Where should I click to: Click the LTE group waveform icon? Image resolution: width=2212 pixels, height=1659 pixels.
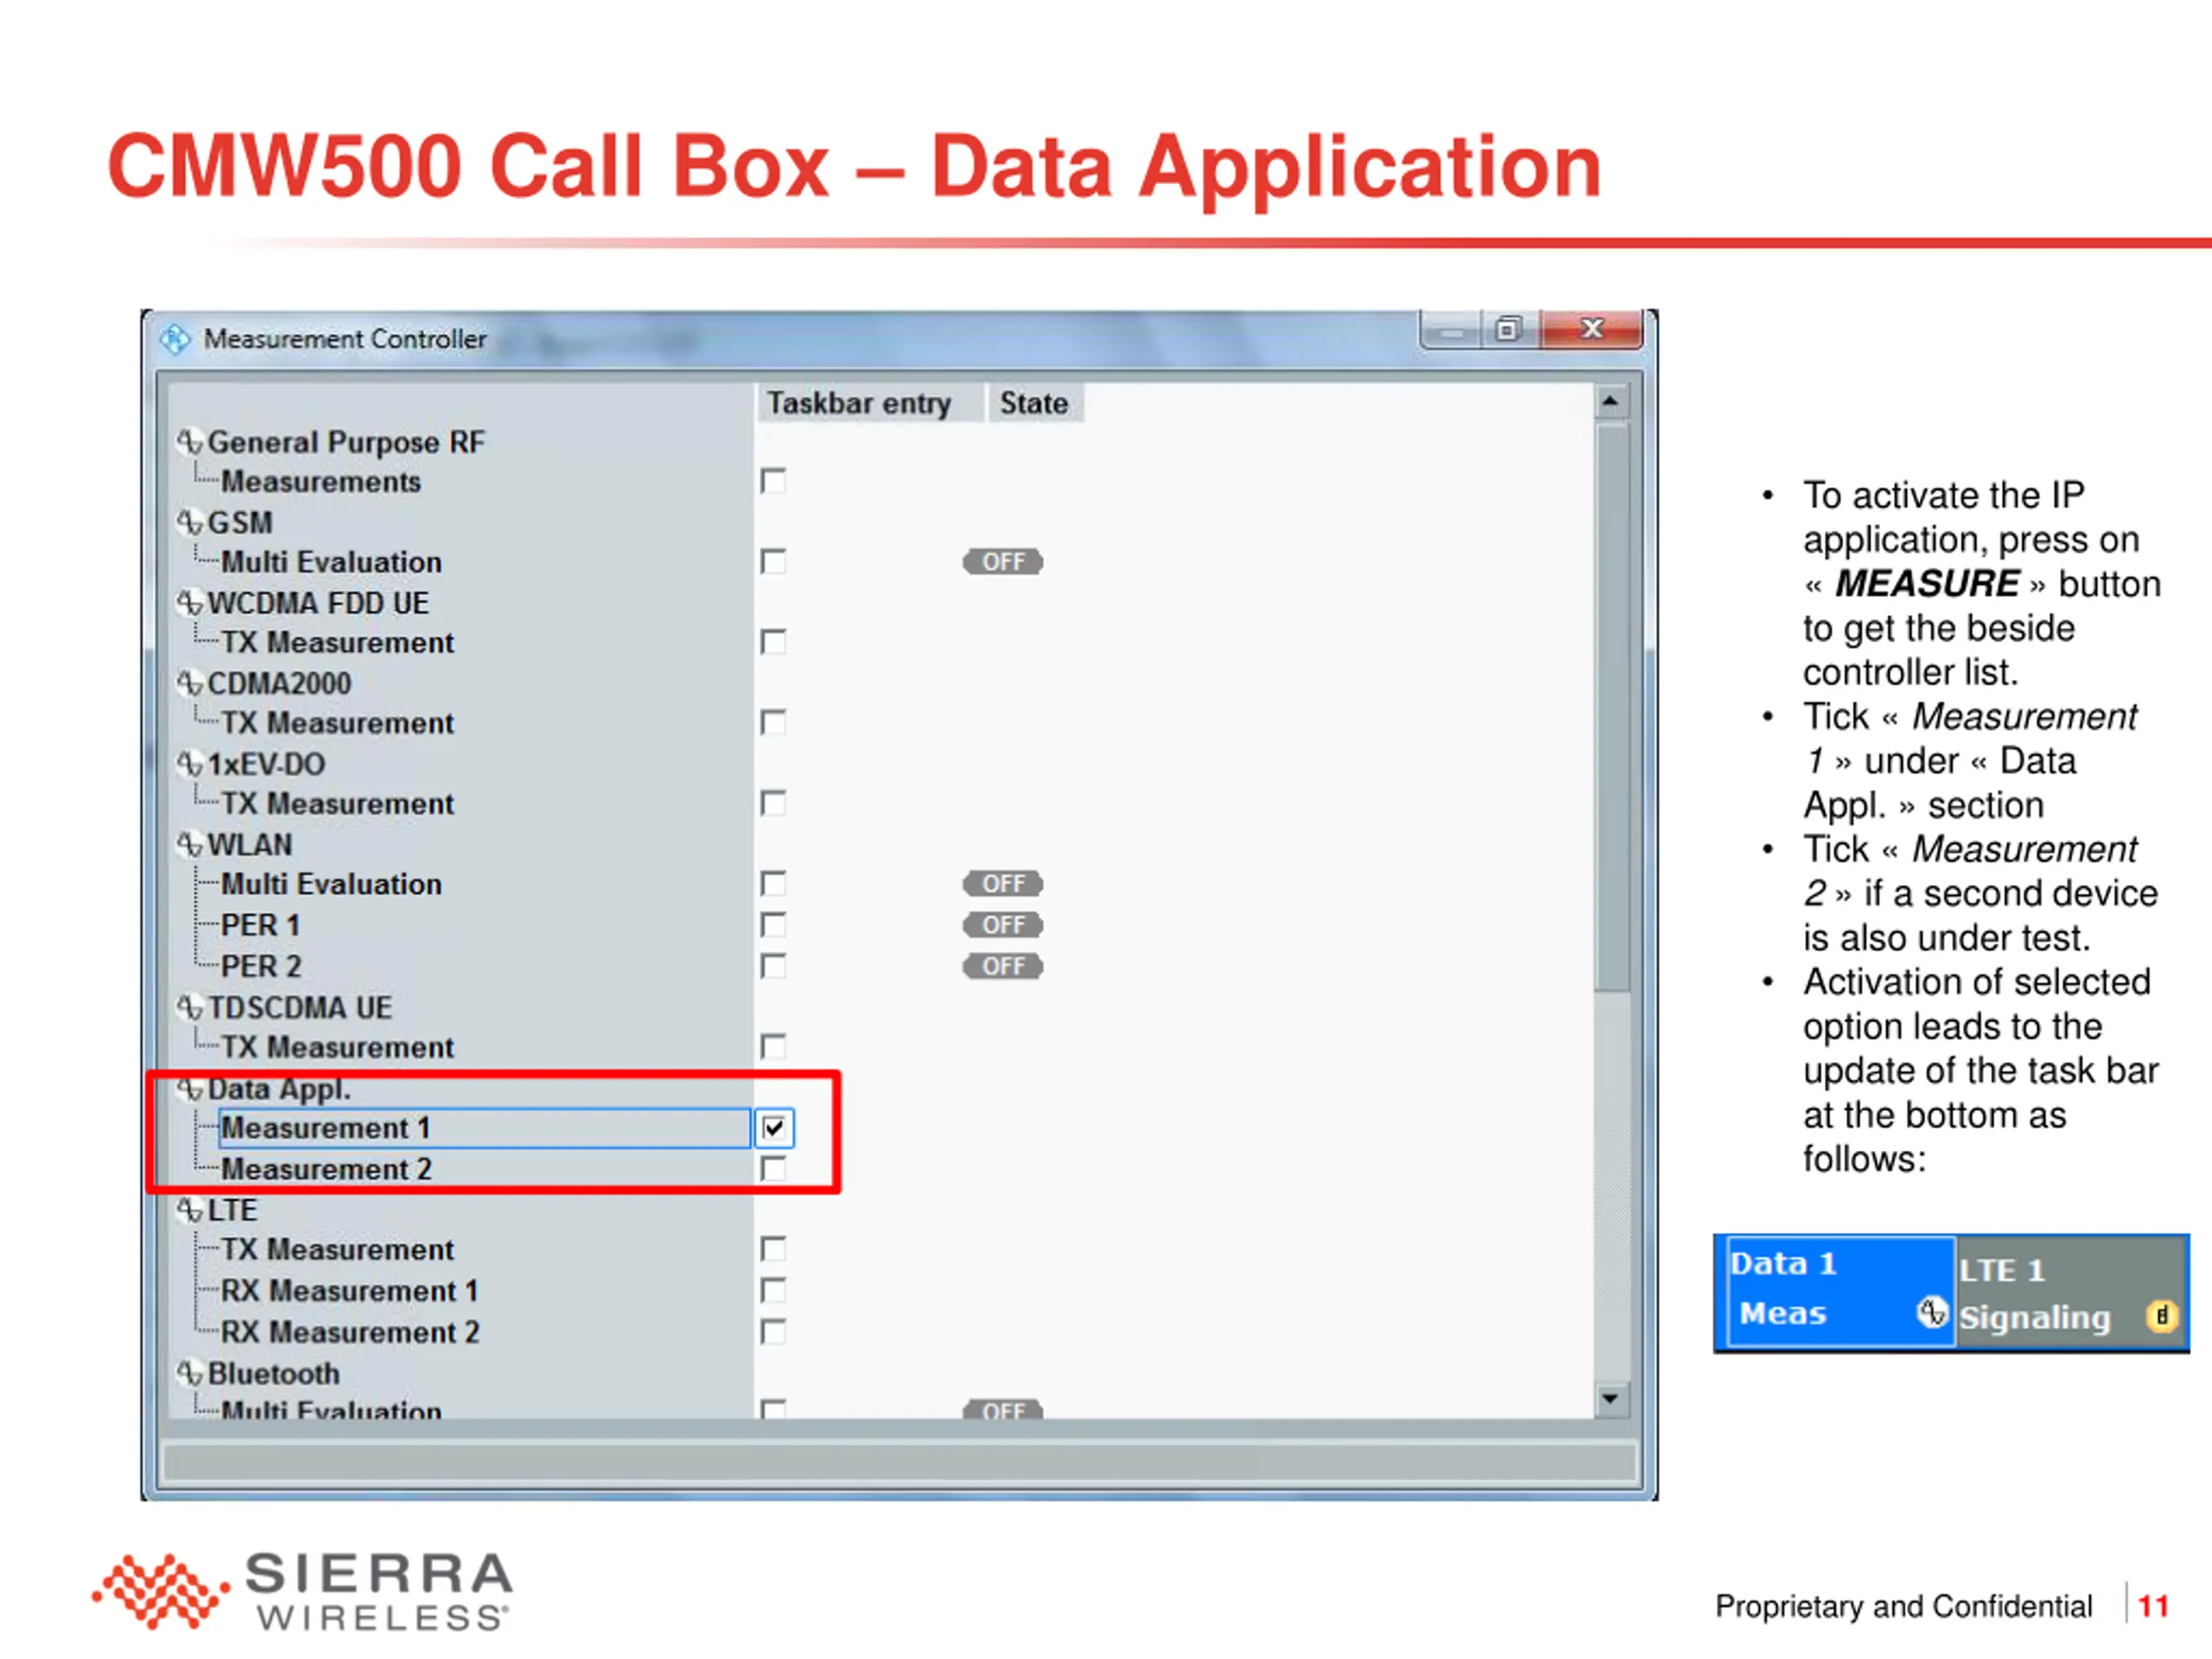pos(190,1210)
